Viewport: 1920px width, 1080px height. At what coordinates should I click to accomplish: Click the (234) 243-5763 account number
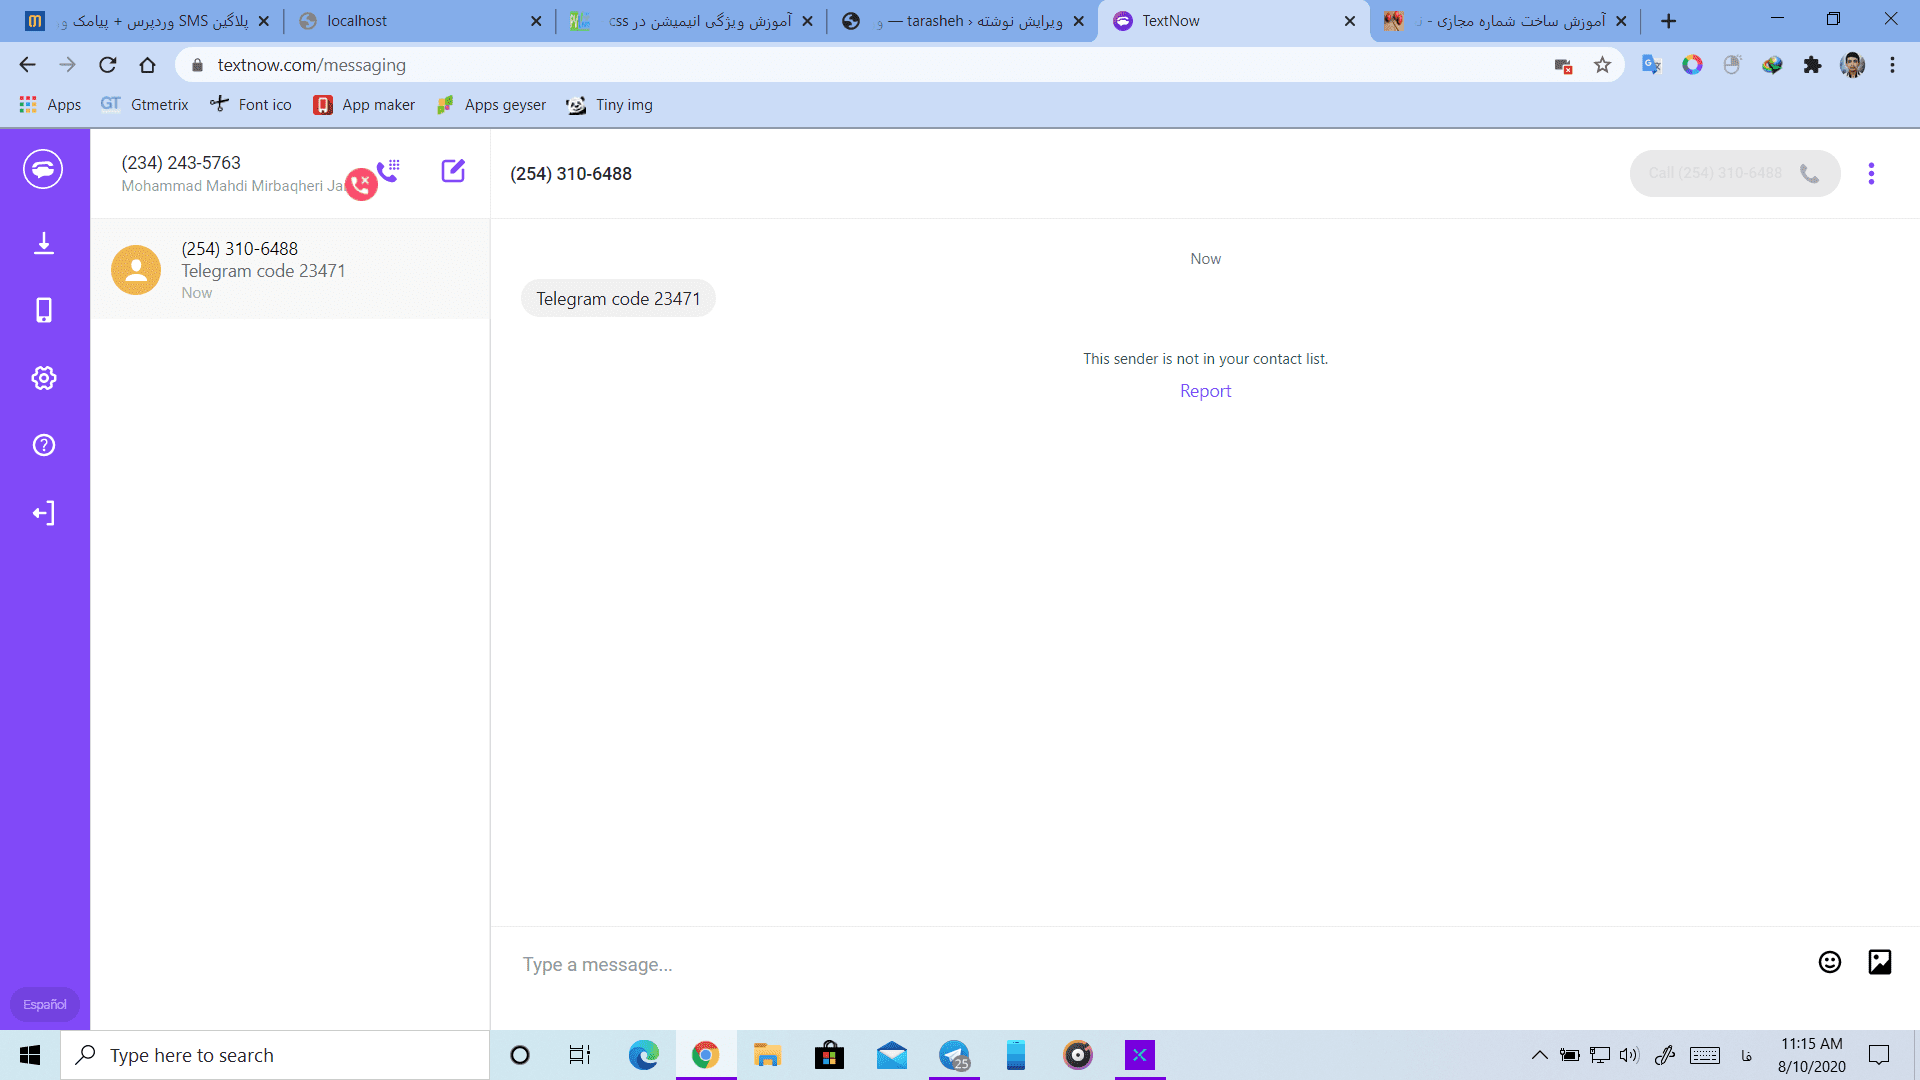pyautogui.click(x=181, y=162)
